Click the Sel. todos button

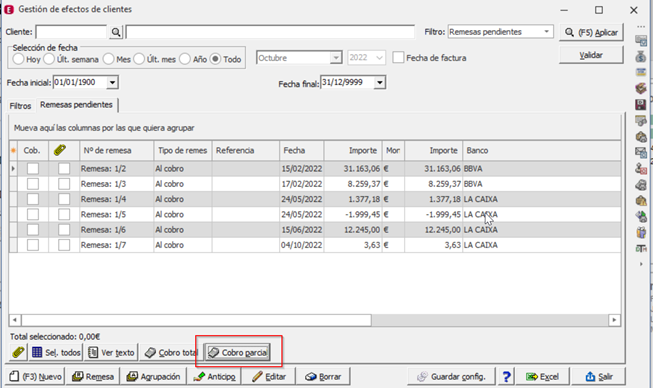(x=56, y=353)
